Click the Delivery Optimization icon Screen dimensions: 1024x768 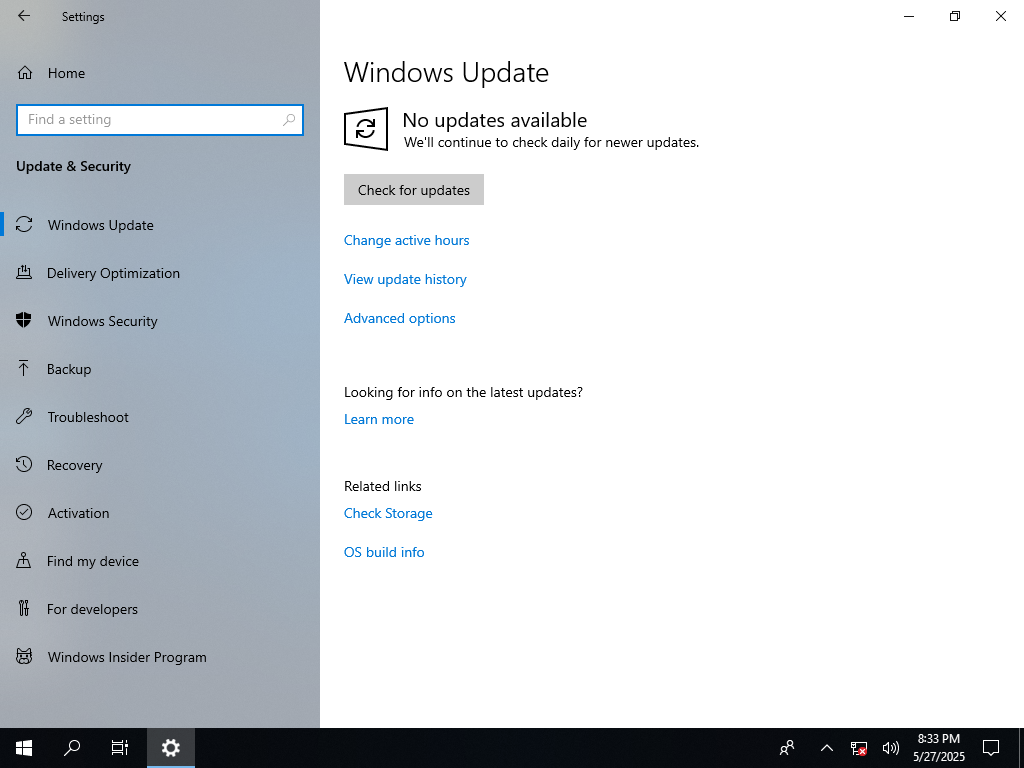(x=24, y=273)
